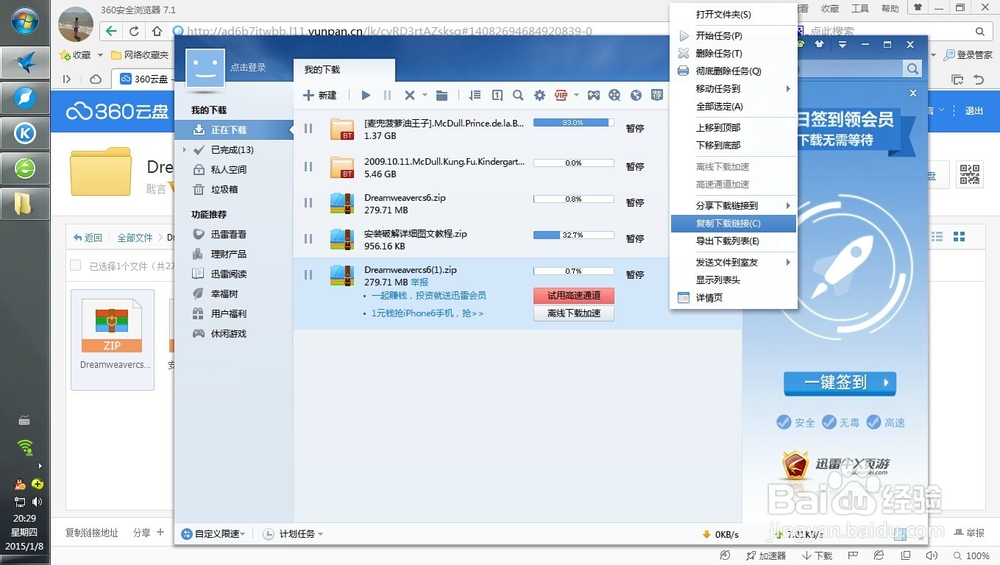This screenshot has height=565, width=1000.
Task: Click the gamepad toolbar icon
Action: point(594,96)
